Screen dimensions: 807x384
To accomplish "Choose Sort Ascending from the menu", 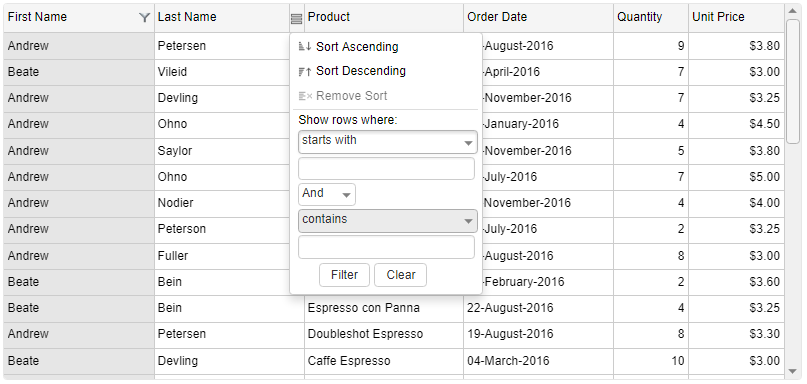I will (x=385, y=47).
